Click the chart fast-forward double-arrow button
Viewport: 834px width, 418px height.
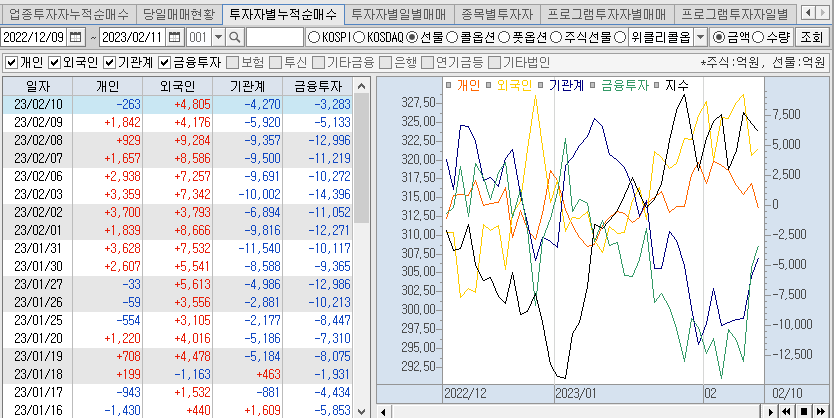(x=821, y=411)
